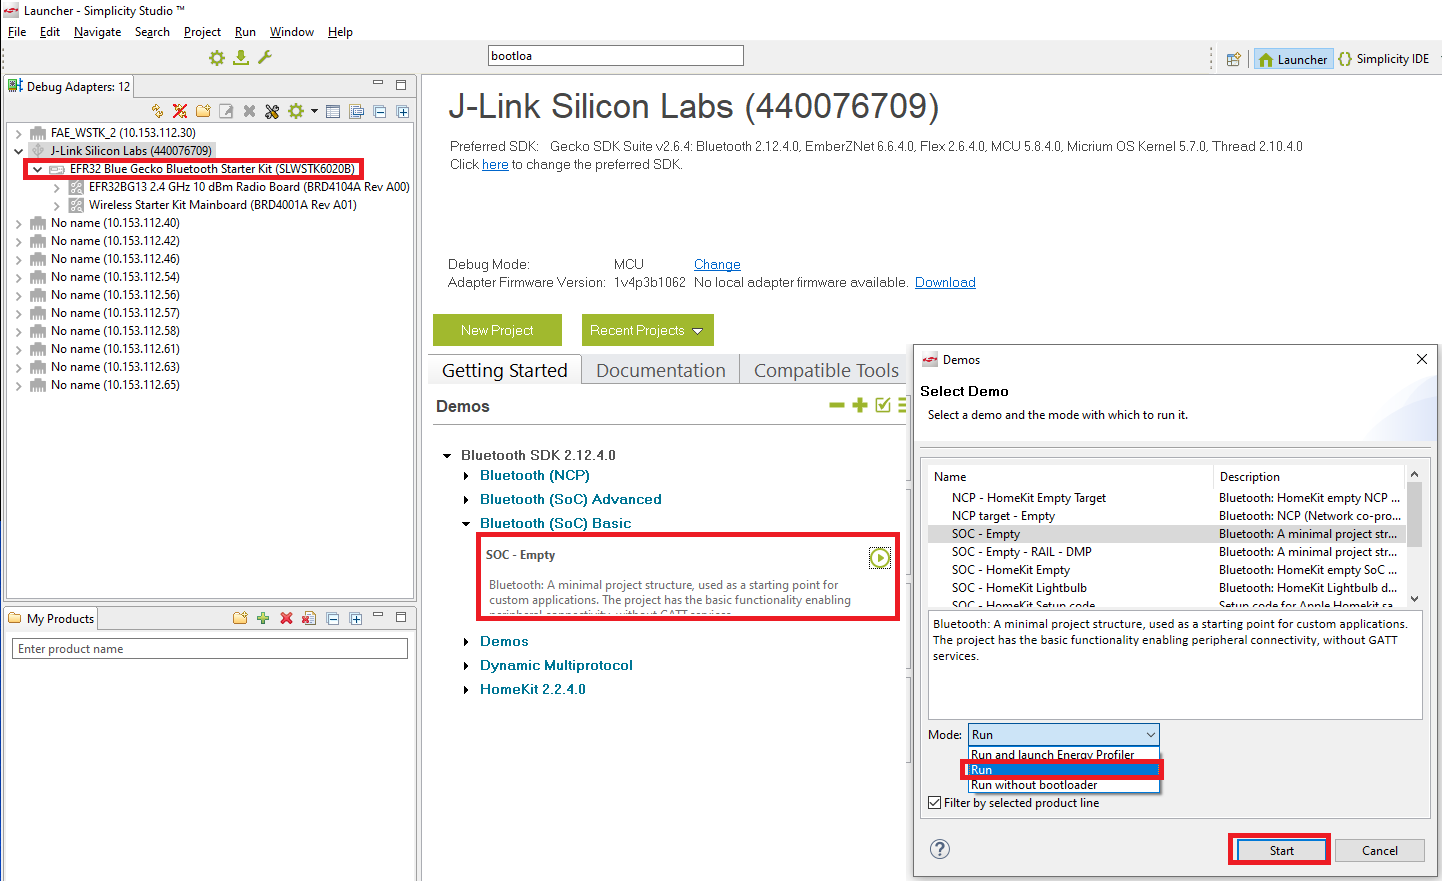1442x883 pixels.
Task: Open Recent Projects dropdown button
Action: tap(647, 330)
